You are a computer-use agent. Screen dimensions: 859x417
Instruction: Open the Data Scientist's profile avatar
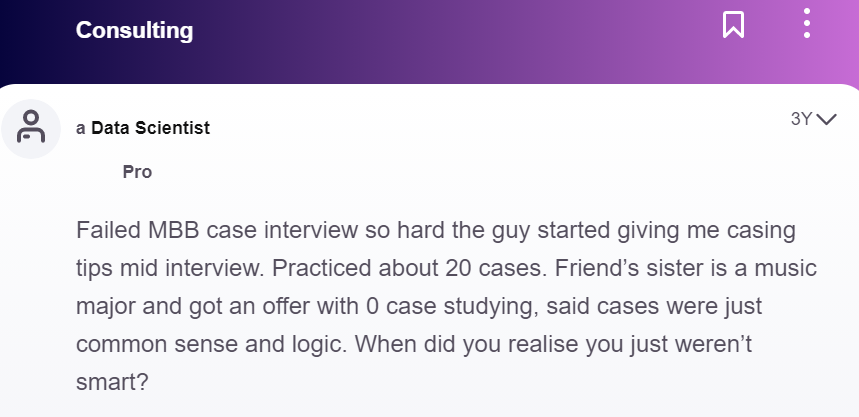[x=31, y=129]
